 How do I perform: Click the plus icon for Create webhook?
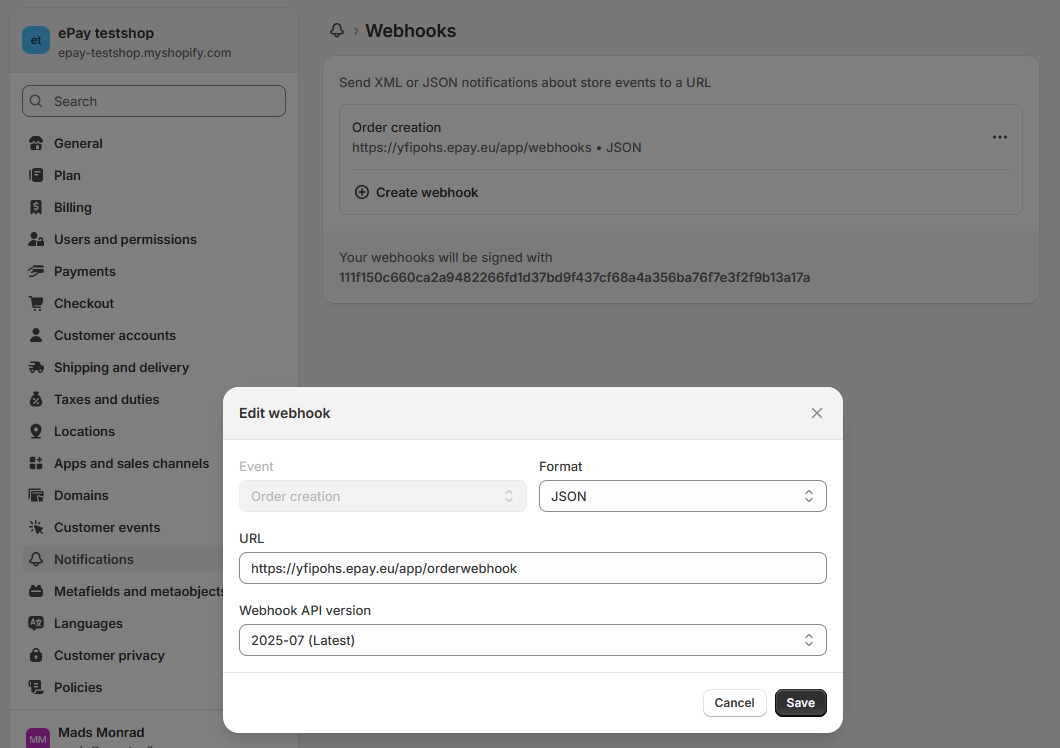point(362,192)
